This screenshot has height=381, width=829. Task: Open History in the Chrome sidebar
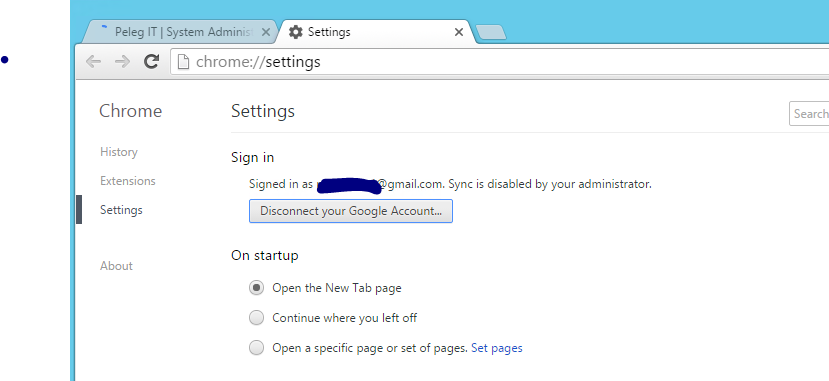pos(119,152)
